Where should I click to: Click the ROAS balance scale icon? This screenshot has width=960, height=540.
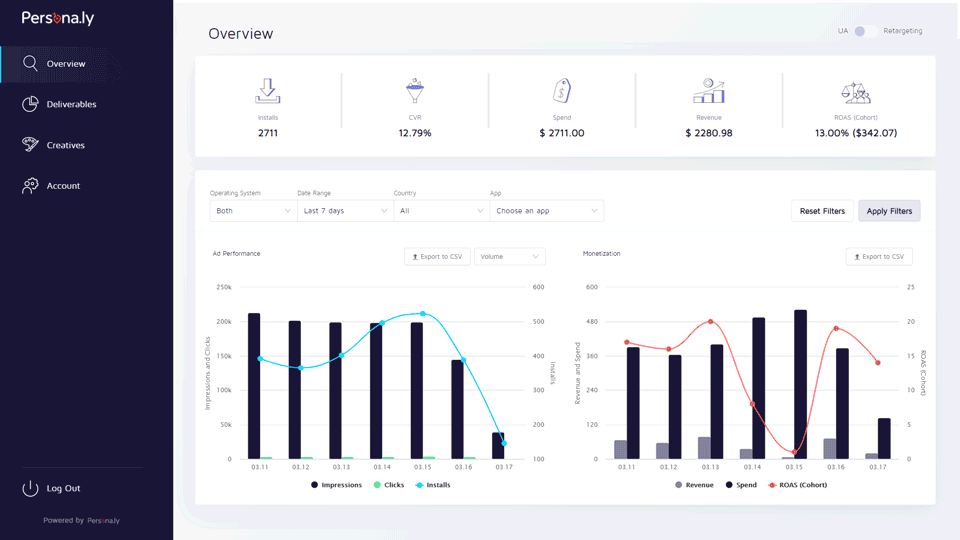click(855, 92)
